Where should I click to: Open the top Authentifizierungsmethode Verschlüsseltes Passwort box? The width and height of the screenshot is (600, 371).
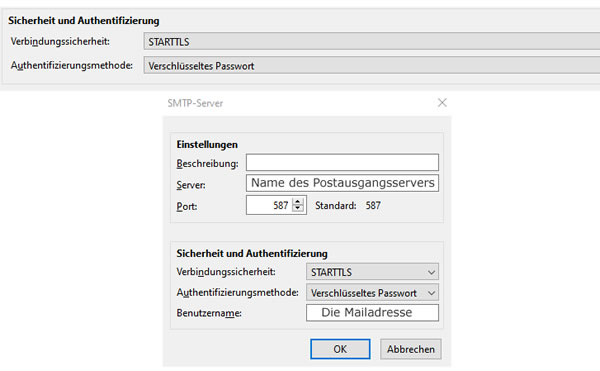[372, 65]
